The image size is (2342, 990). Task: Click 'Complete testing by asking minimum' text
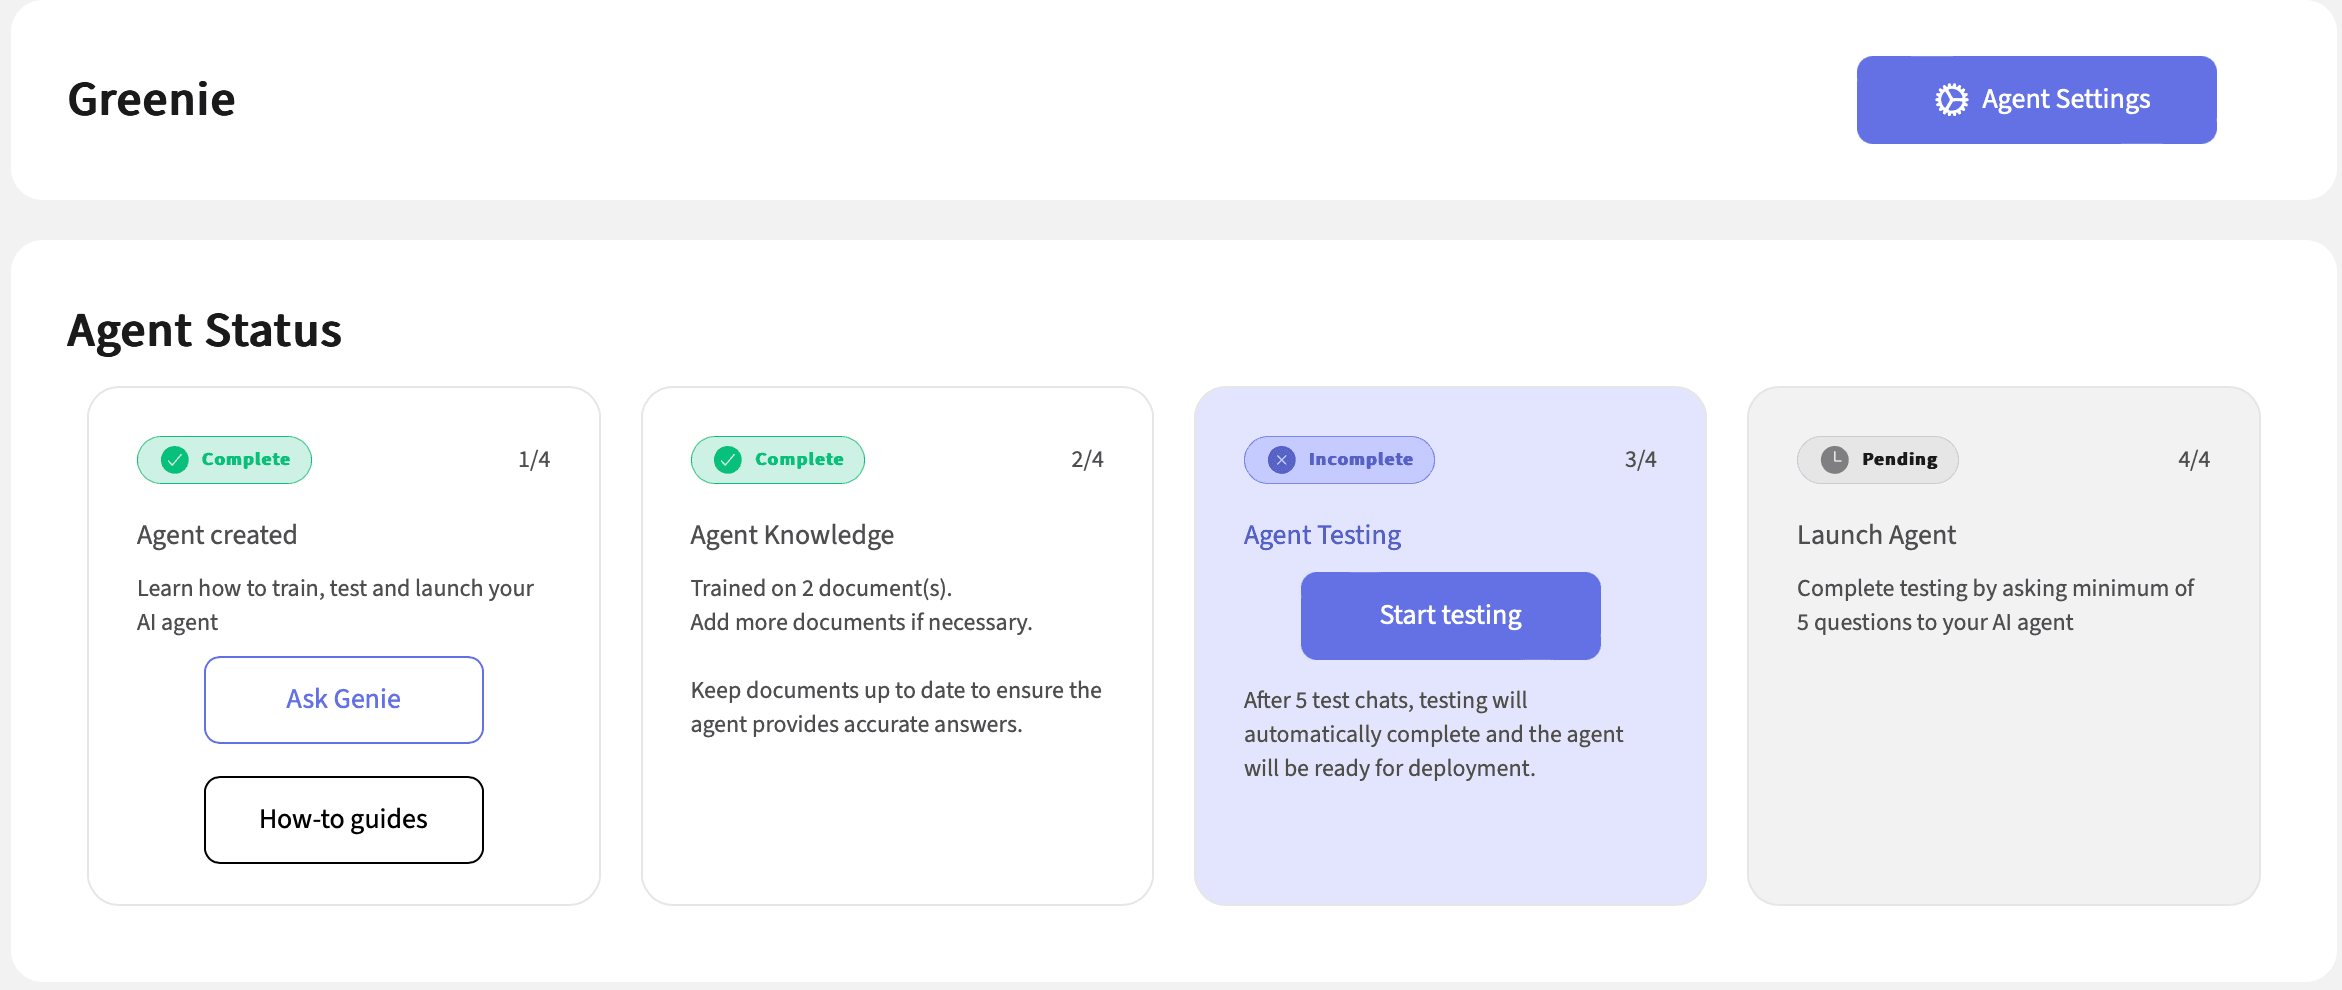tap(1995, 605)
